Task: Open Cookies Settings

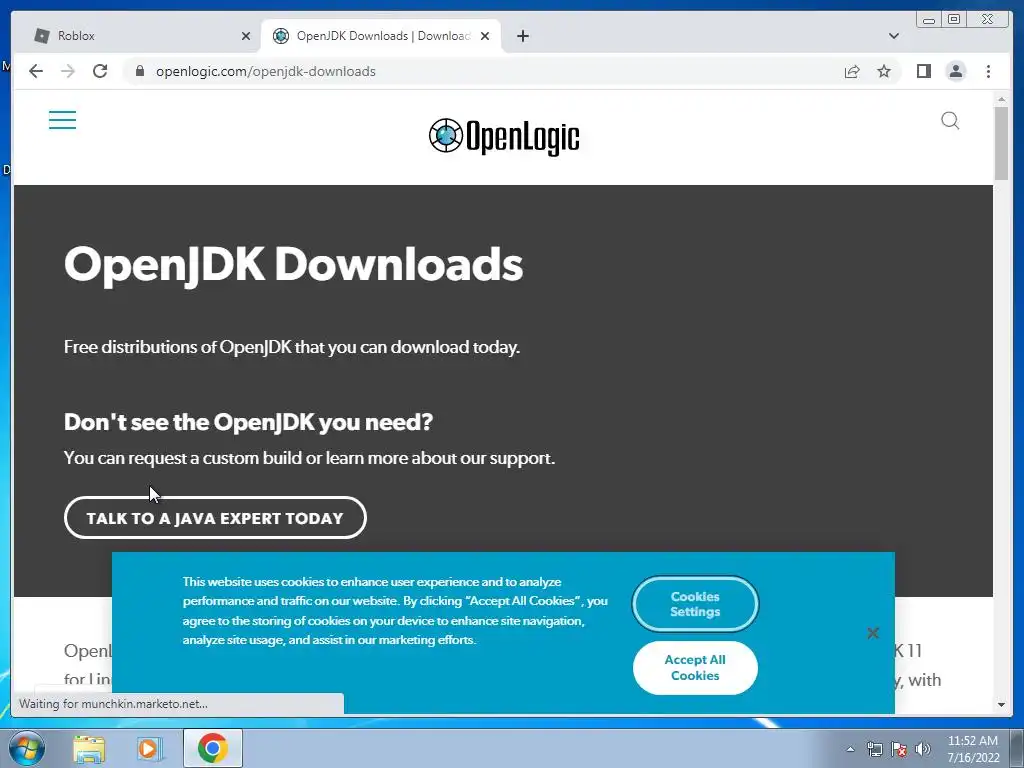Action: (x=695, y=604)
